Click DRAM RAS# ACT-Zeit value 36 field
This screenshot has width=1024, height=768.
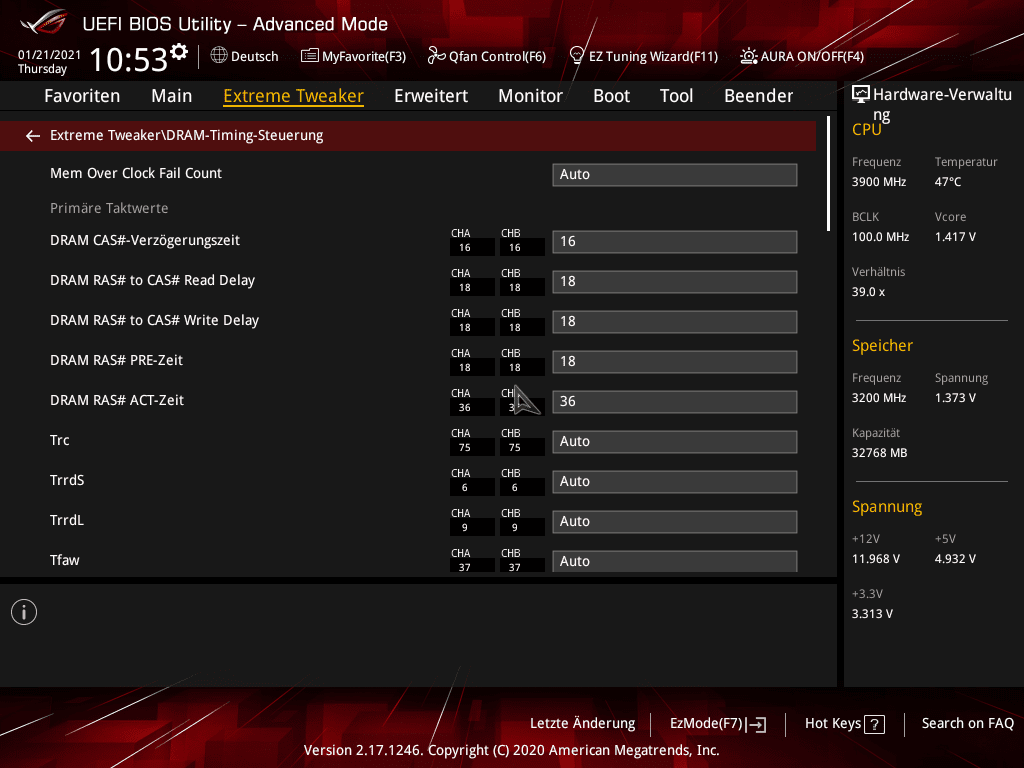click(675, 402)
